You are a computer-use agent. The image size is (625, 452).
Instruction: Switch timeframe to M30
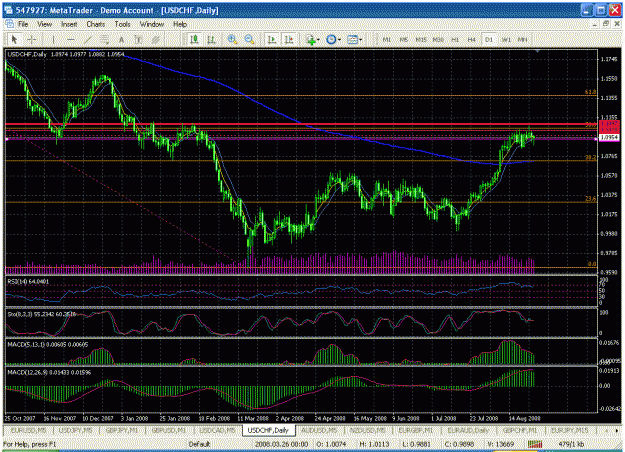coord(438,39)
